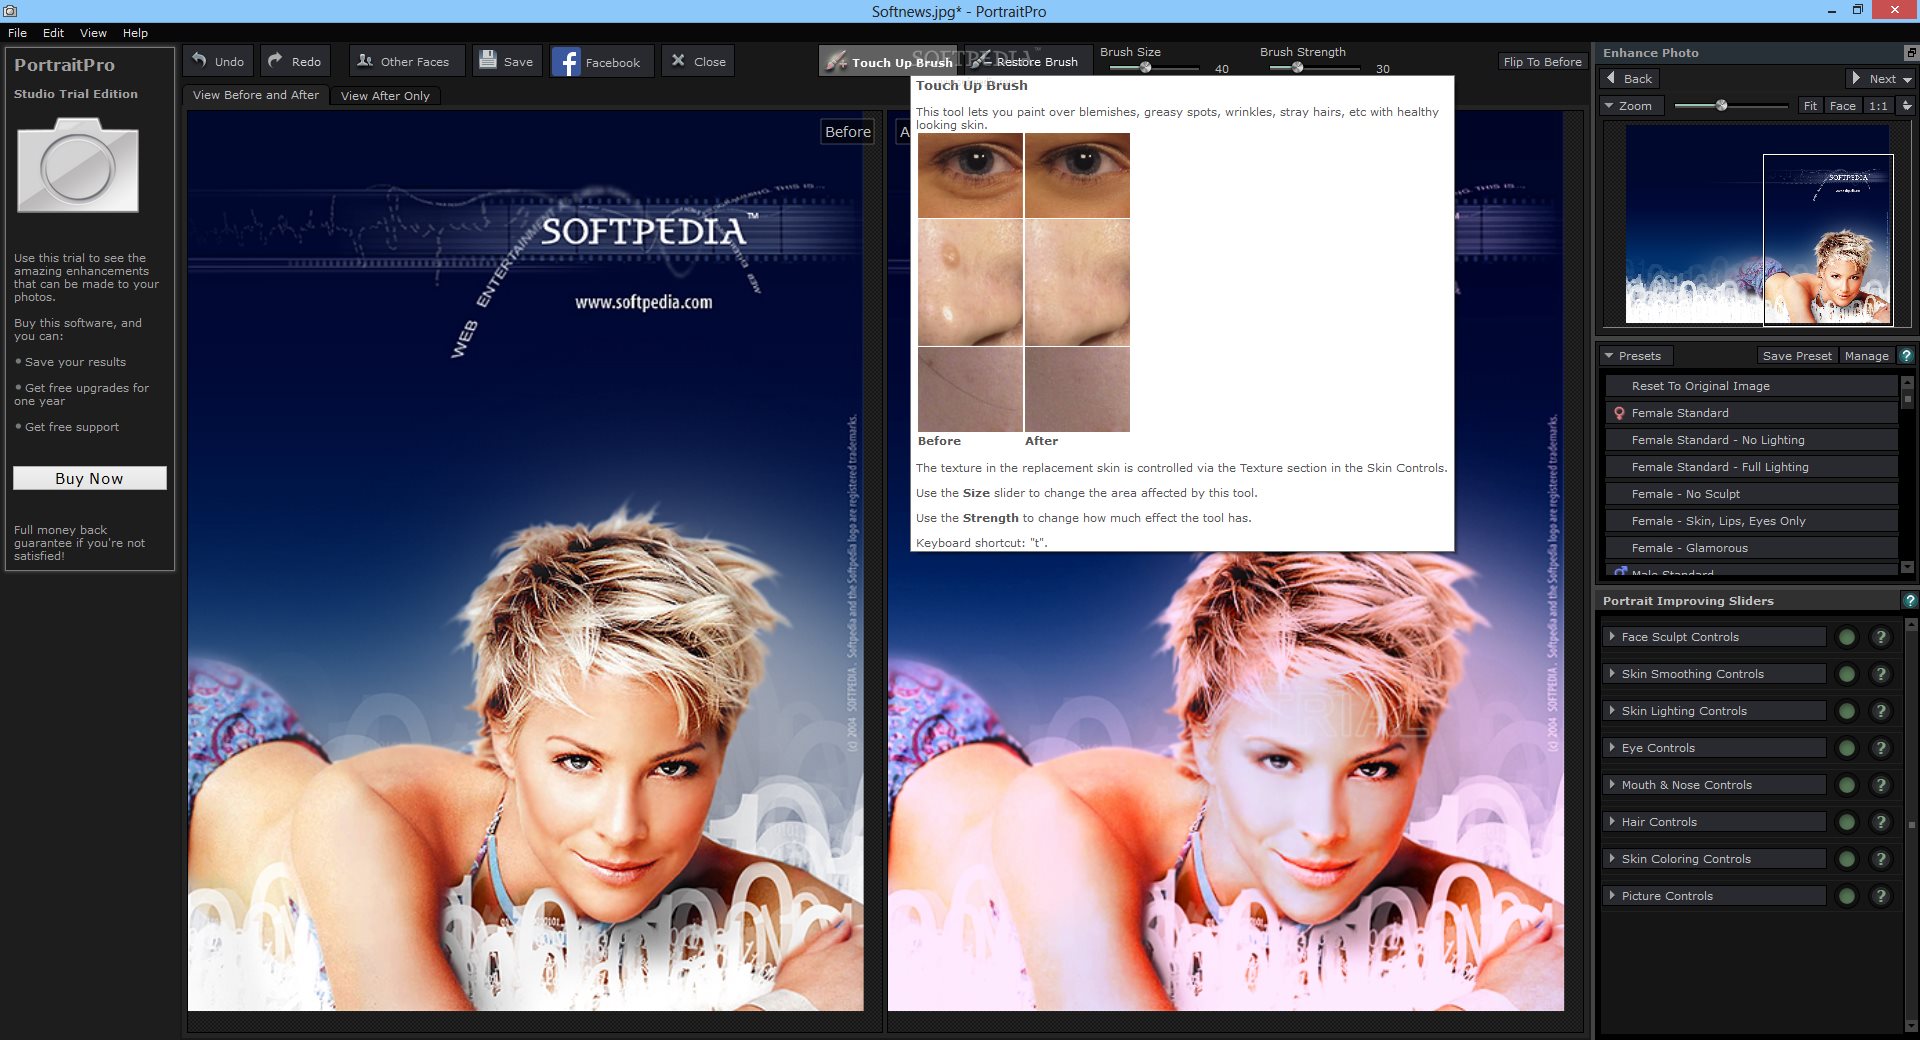Toggle Eye Controls green on/off button

(x=1847, y=748)
